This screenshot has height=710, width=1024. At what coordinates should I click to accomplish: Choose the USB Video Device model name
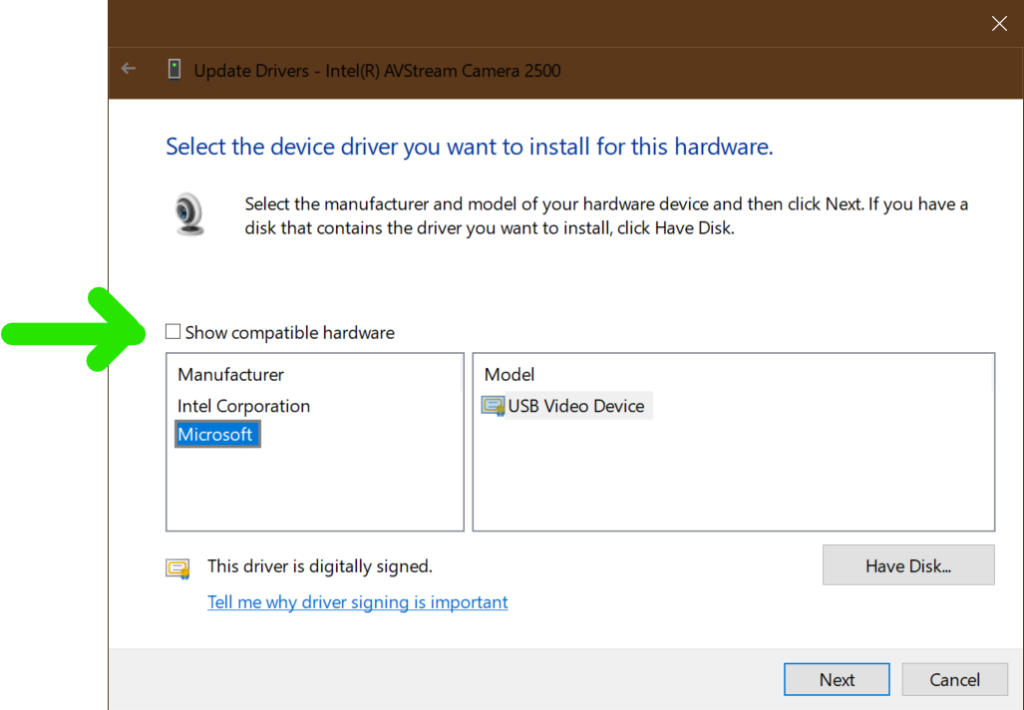(x=576, y=406)
